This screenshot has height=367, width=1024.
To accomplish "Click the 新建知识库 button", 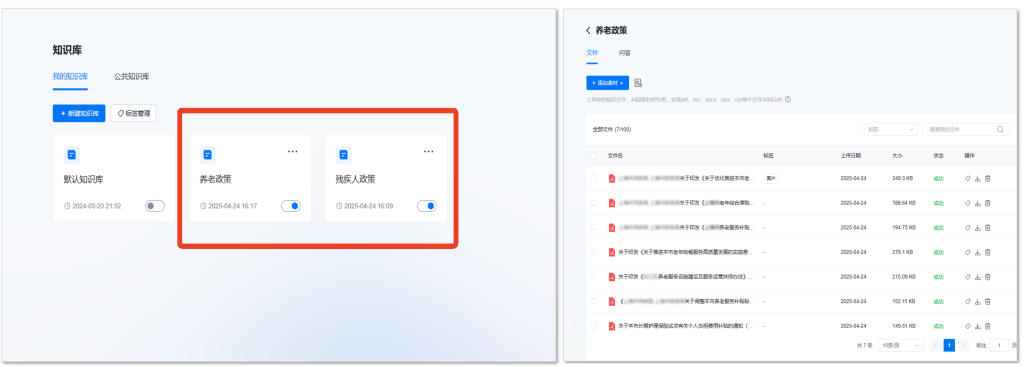I will coord(79,113).
